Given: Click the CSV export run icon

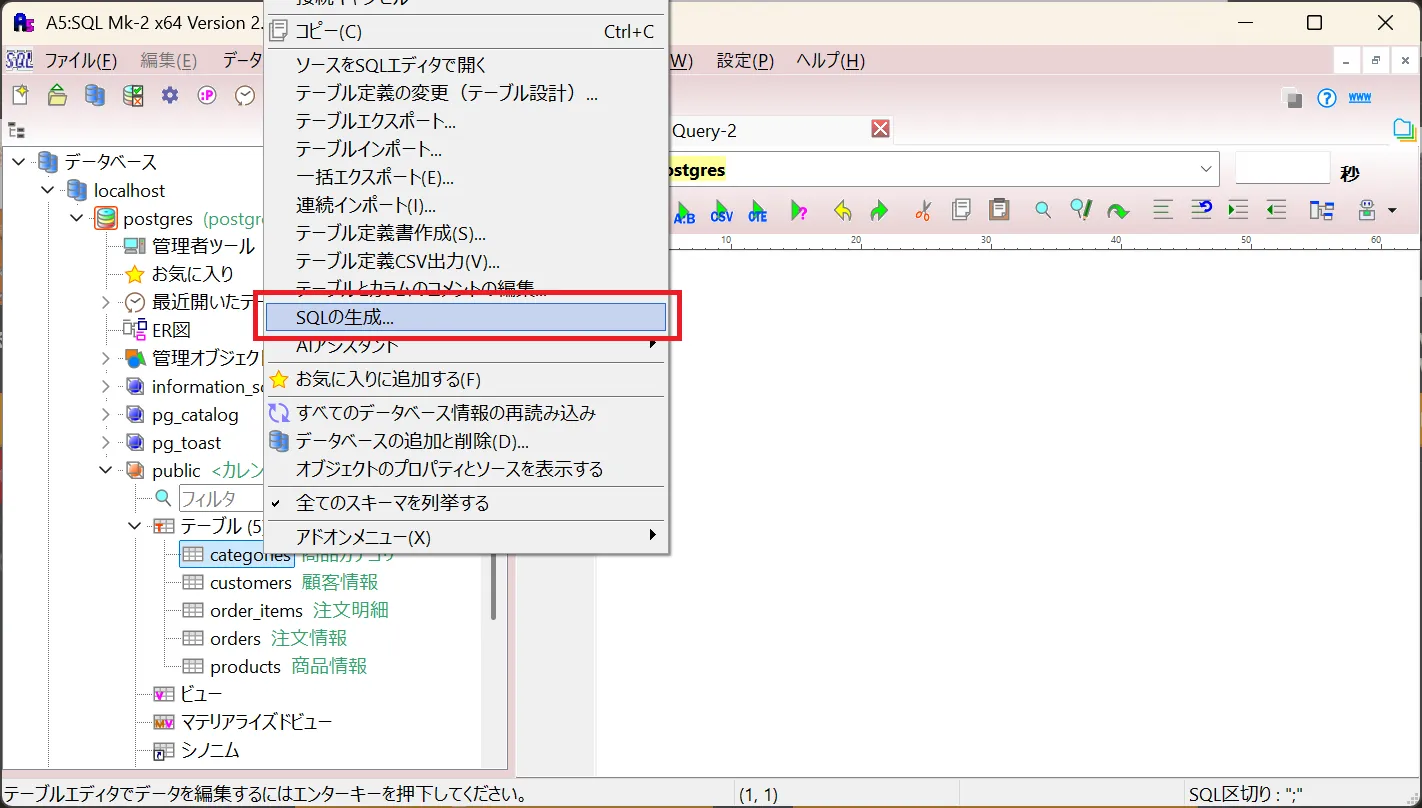Looking at the screenshot, I should click(x=721, y=211).
